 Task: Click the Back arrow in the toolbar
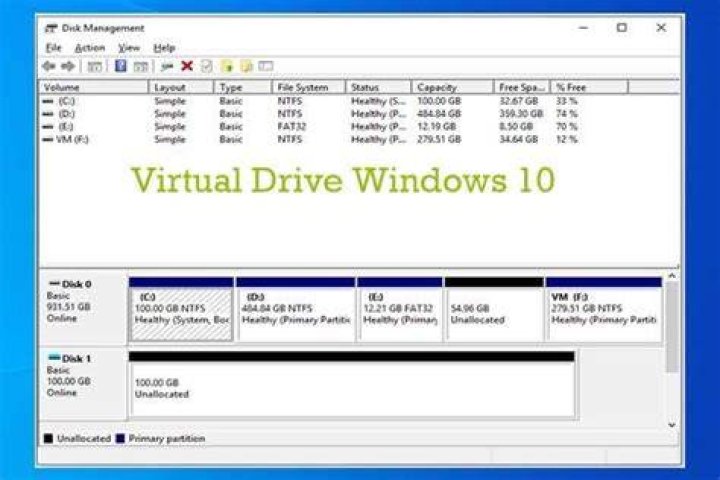click(x=49, y=67)
